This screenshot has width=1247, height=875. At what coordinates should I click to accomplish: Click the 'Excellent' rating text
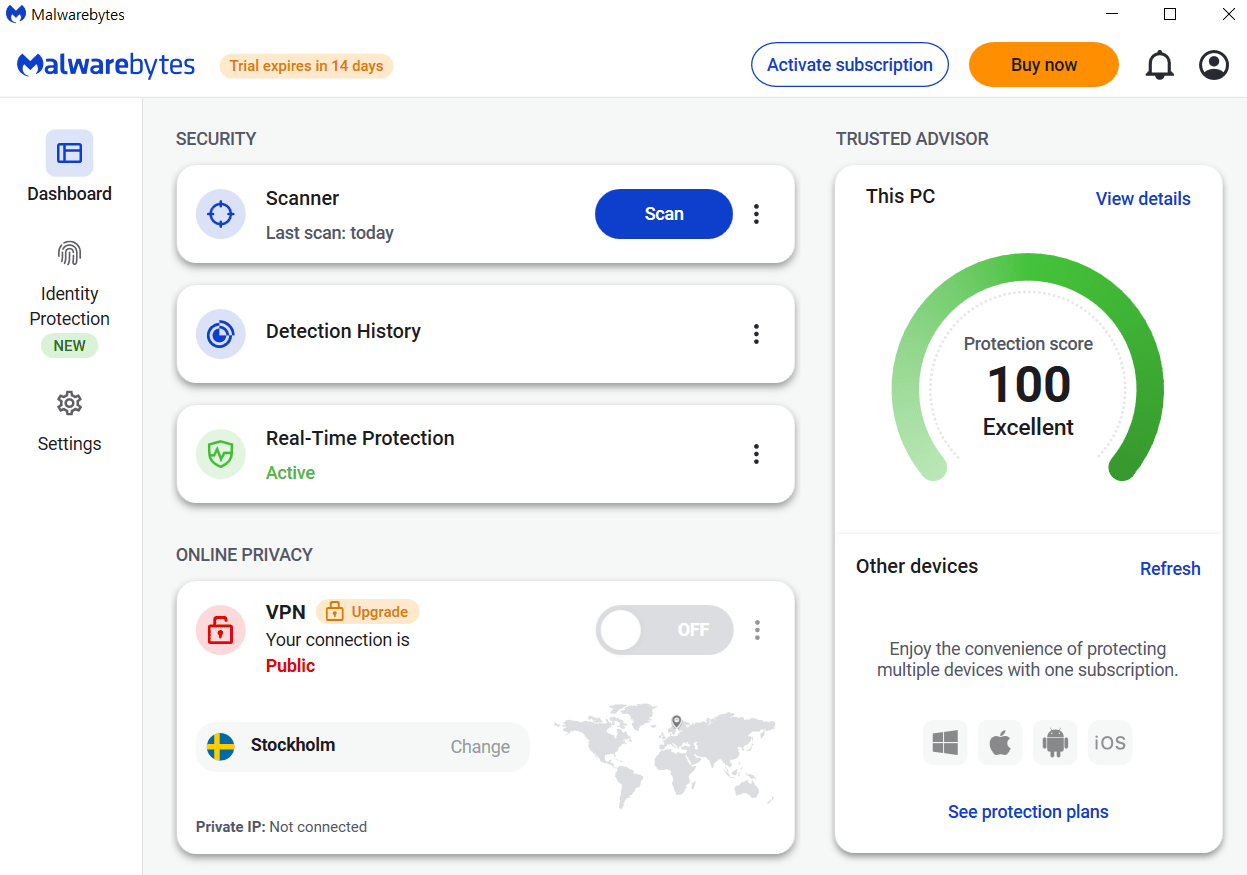coord(1028,427)
